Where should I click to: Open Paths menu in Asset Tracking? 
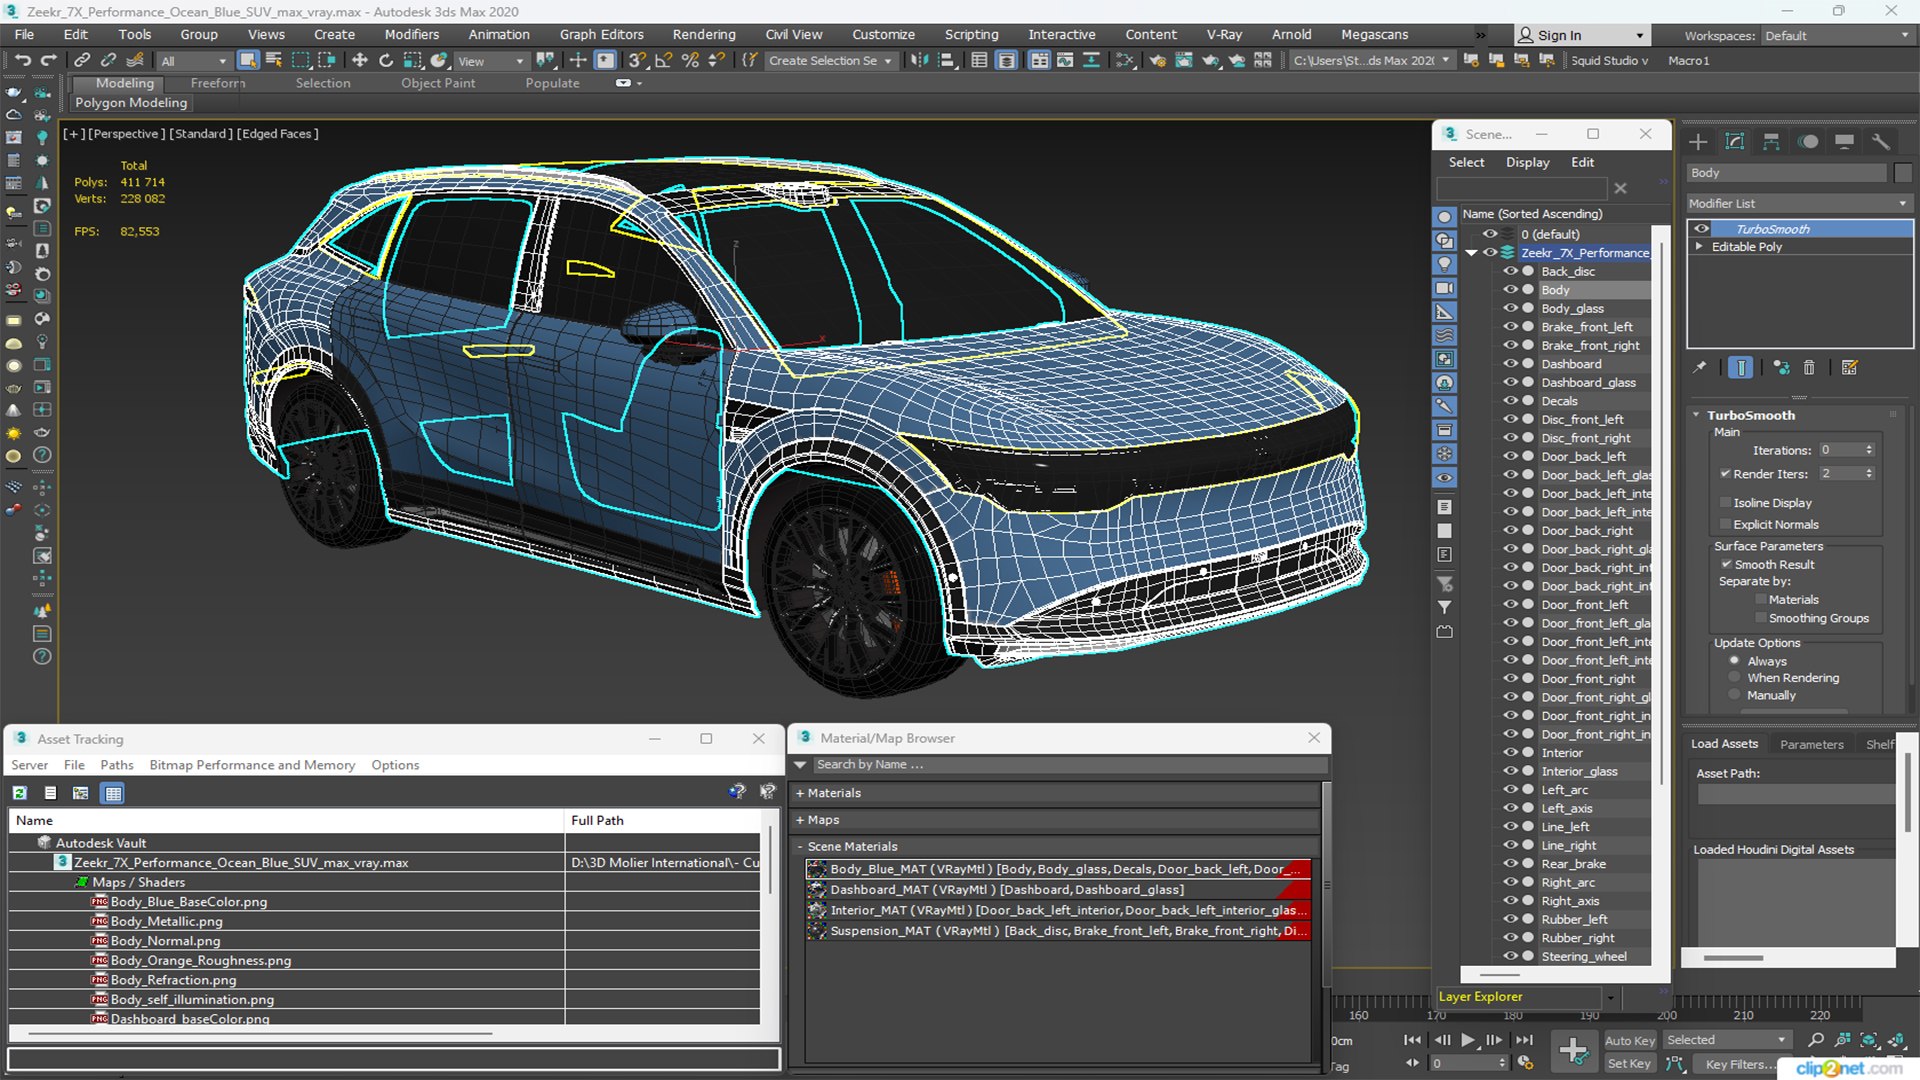[x=116, y=765]
